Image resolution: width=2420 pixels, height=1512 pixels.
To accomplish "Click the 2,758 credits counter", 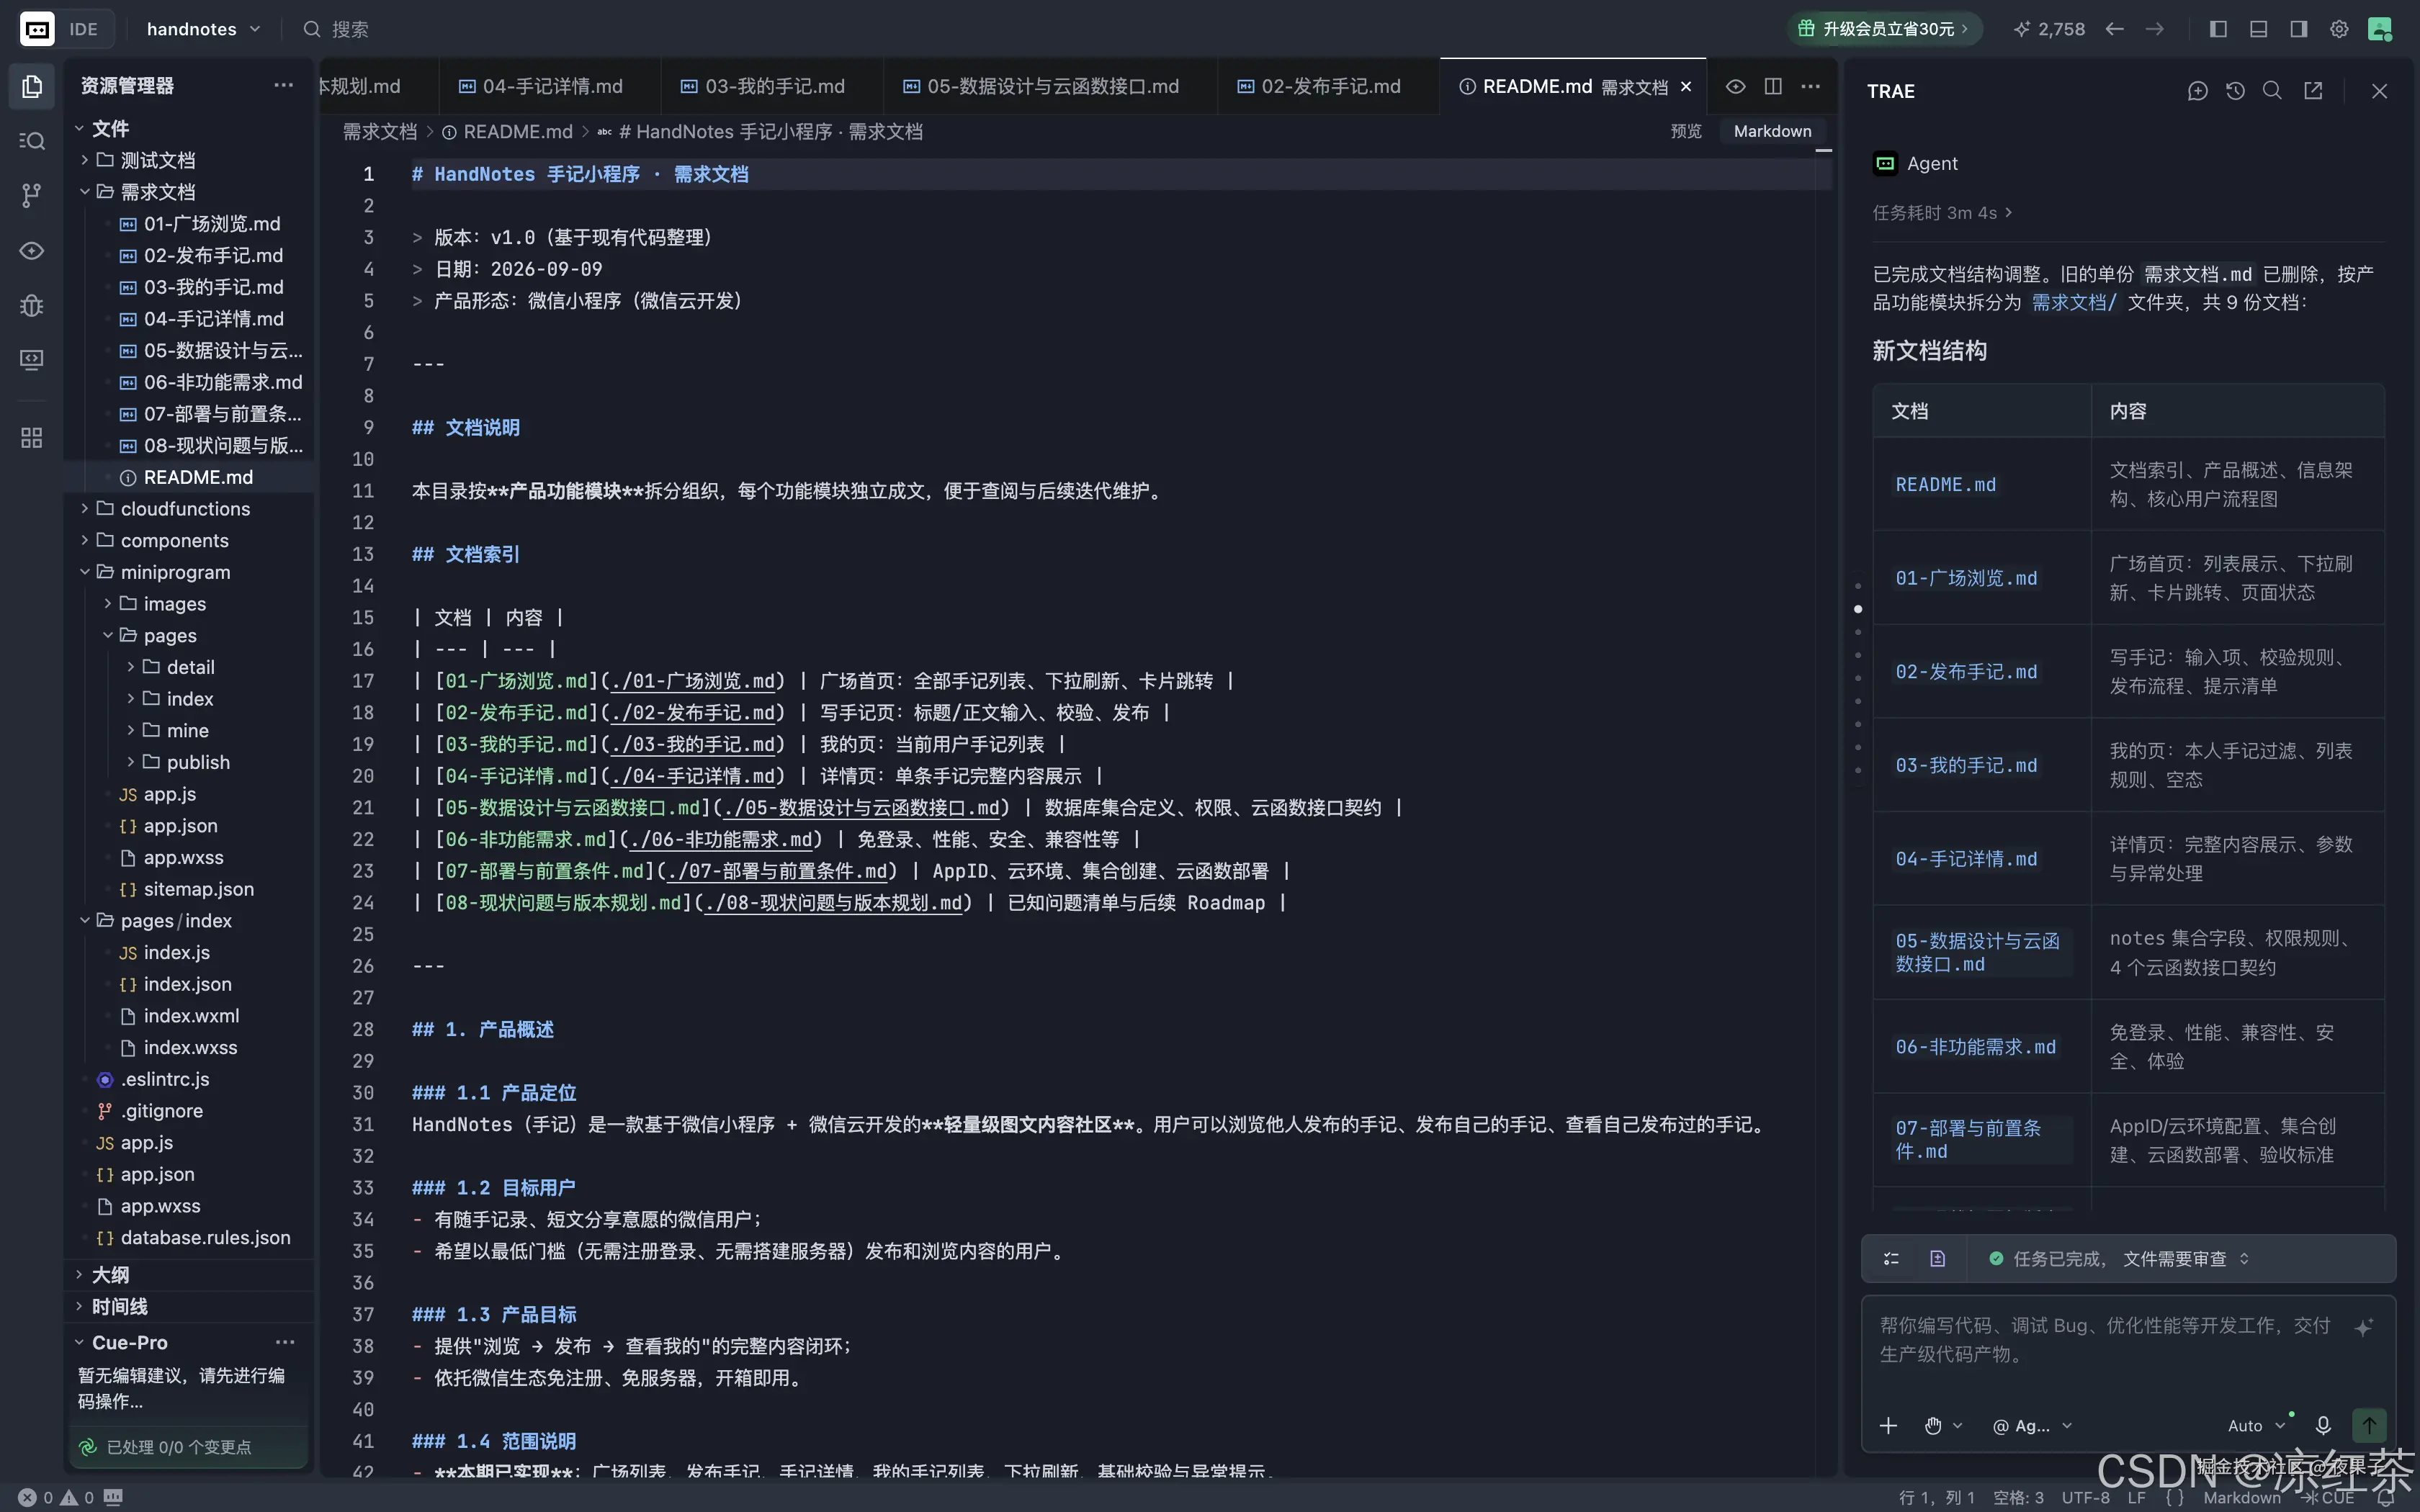I will point(2049,29).
